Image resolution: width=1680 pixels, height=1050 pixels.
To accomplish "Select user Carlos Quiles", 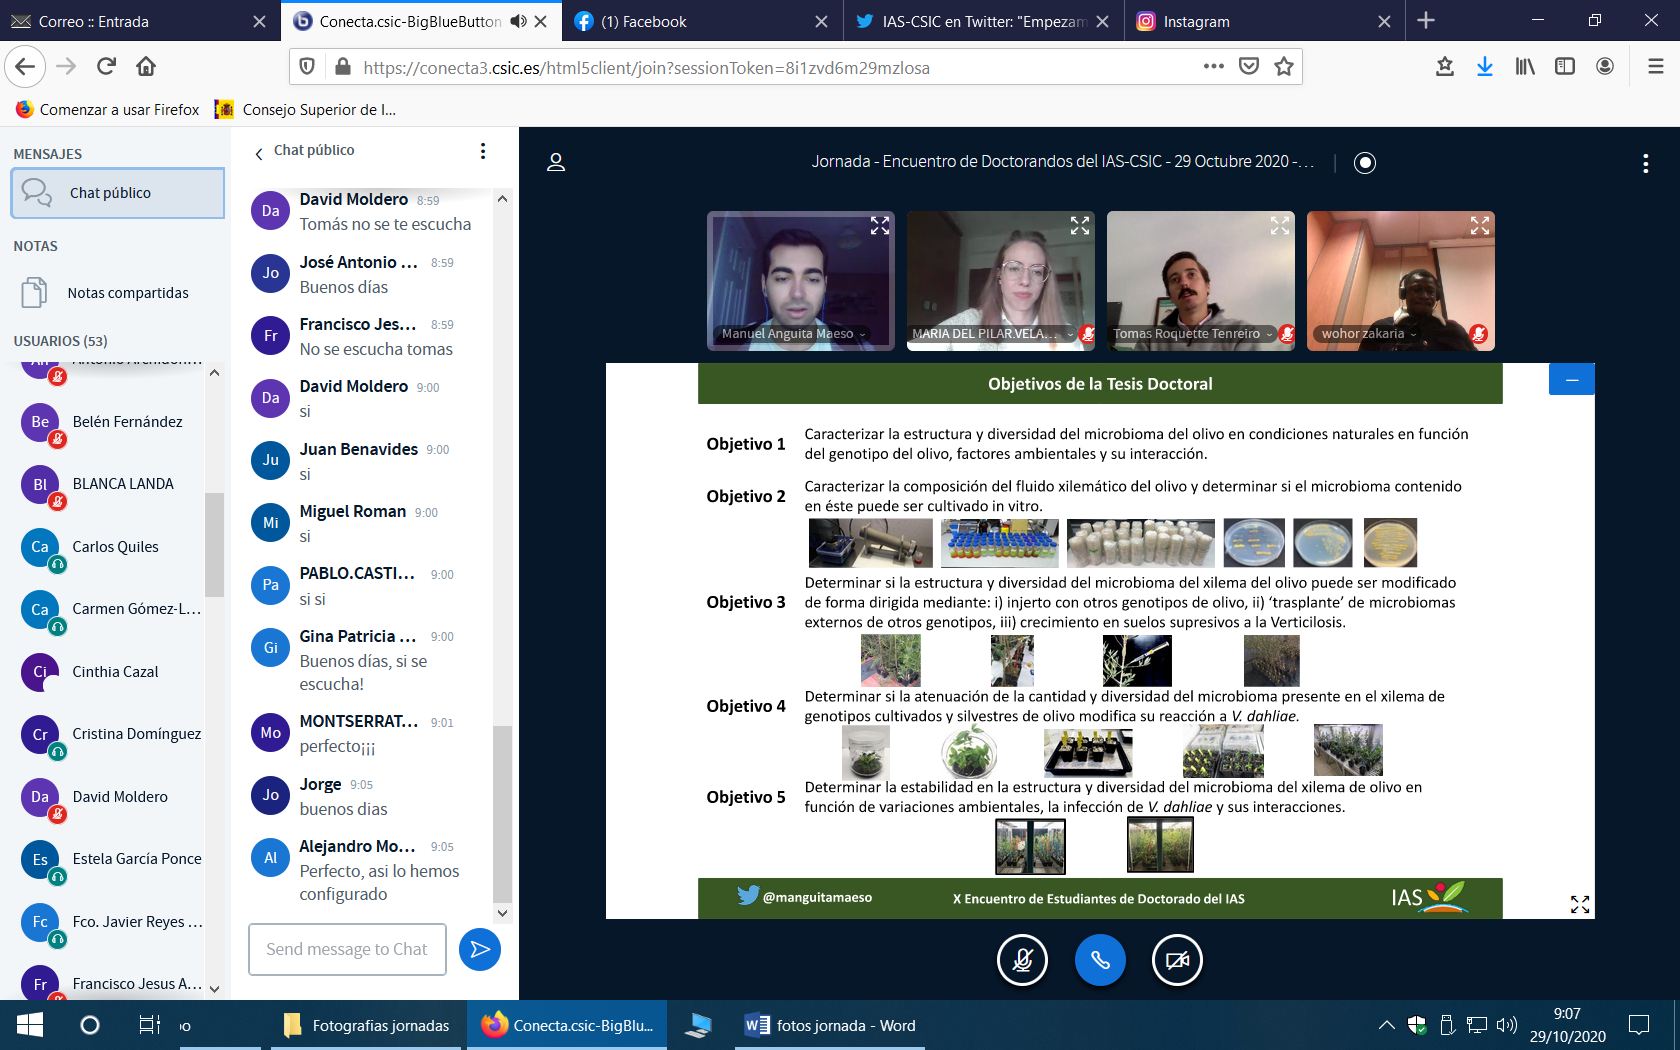I will (x=110, y=547).
